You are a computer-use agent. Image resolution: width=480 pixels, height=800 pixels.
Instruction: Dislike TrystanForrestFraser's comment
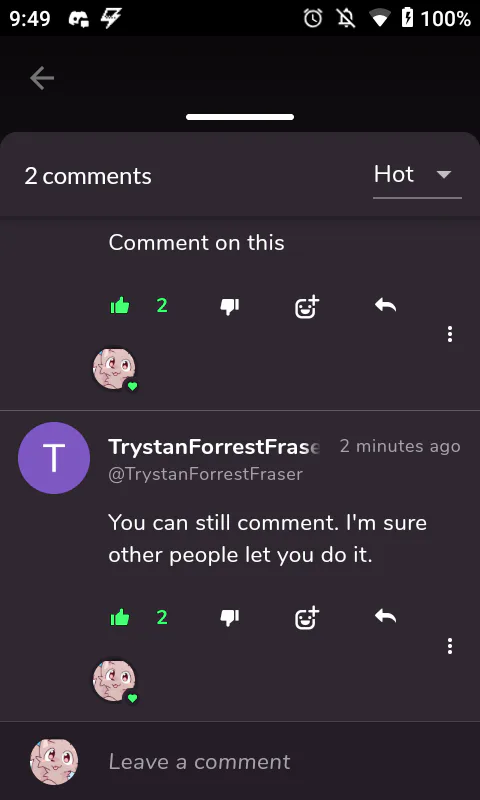tap(230, 618)
